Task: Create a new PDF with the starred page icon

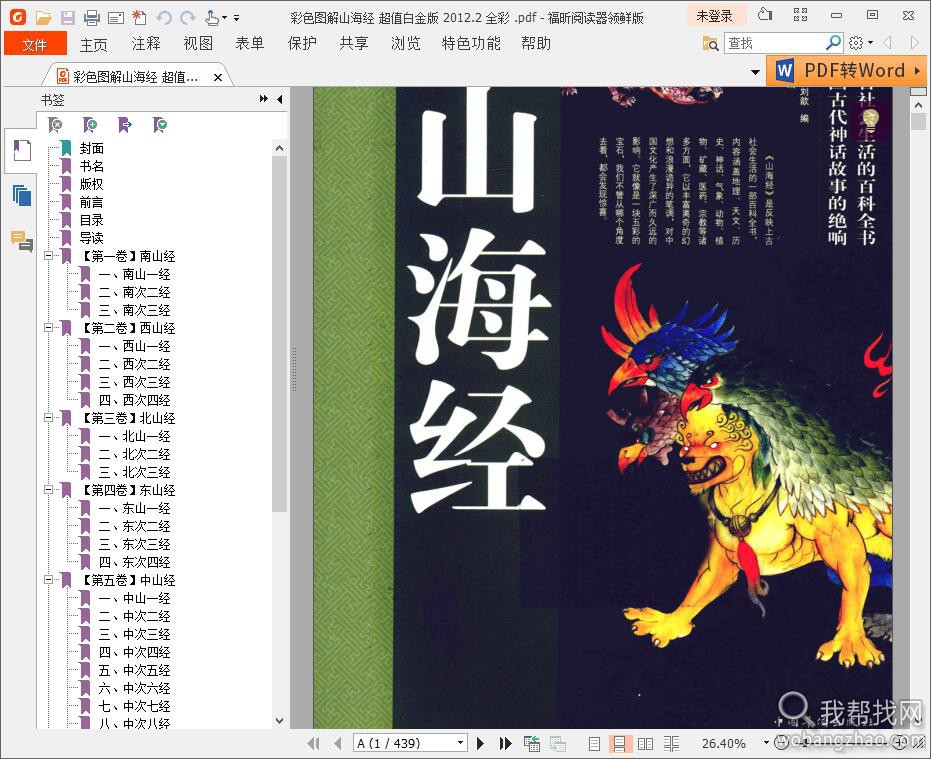Action: pyautogui.click(x=140, y=17)
